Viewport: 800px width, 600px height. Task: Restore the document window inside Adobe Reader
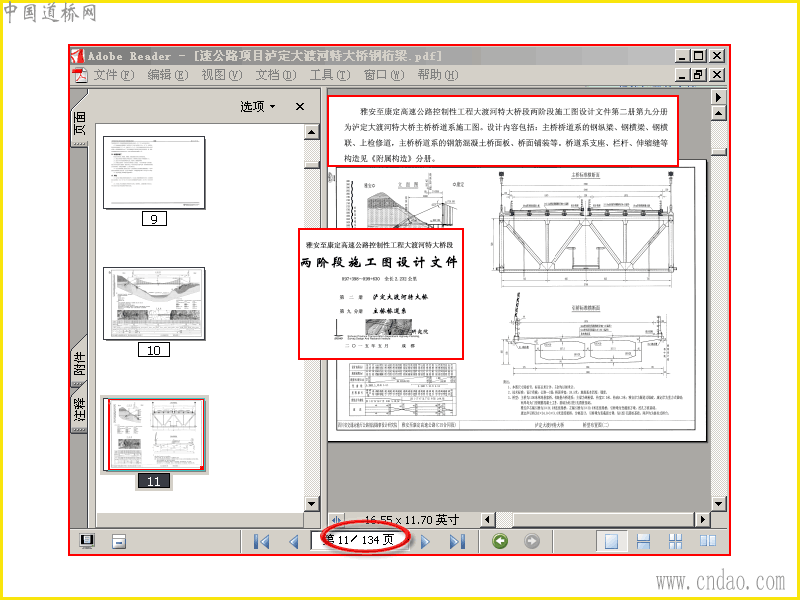697,75
